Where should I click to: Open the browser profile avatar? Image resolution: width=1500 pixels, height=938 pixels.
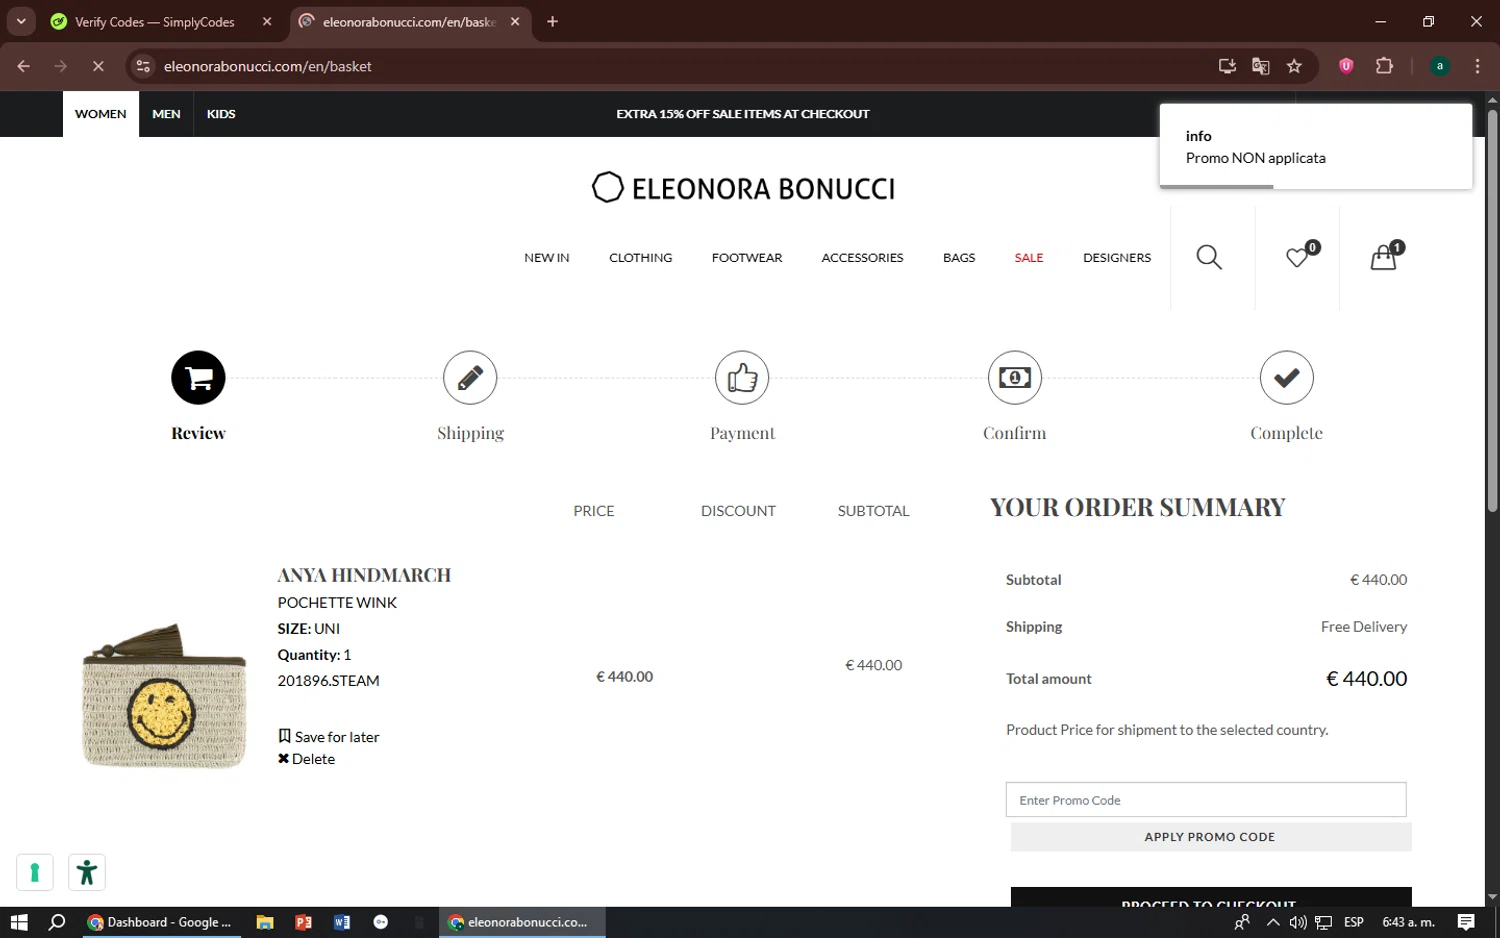coord(1440,66)
